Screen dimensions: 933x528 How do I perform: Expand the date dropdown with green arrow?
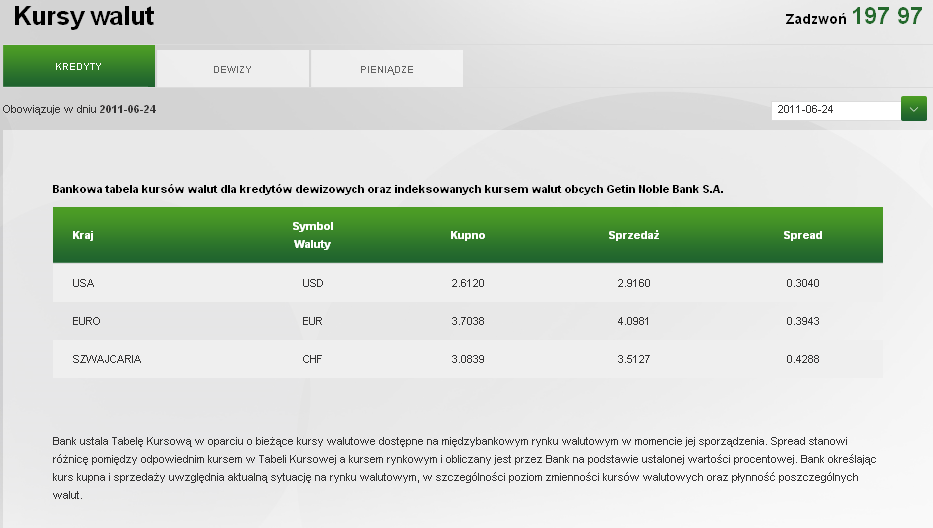pyautogui.click(x=914, y=109)
